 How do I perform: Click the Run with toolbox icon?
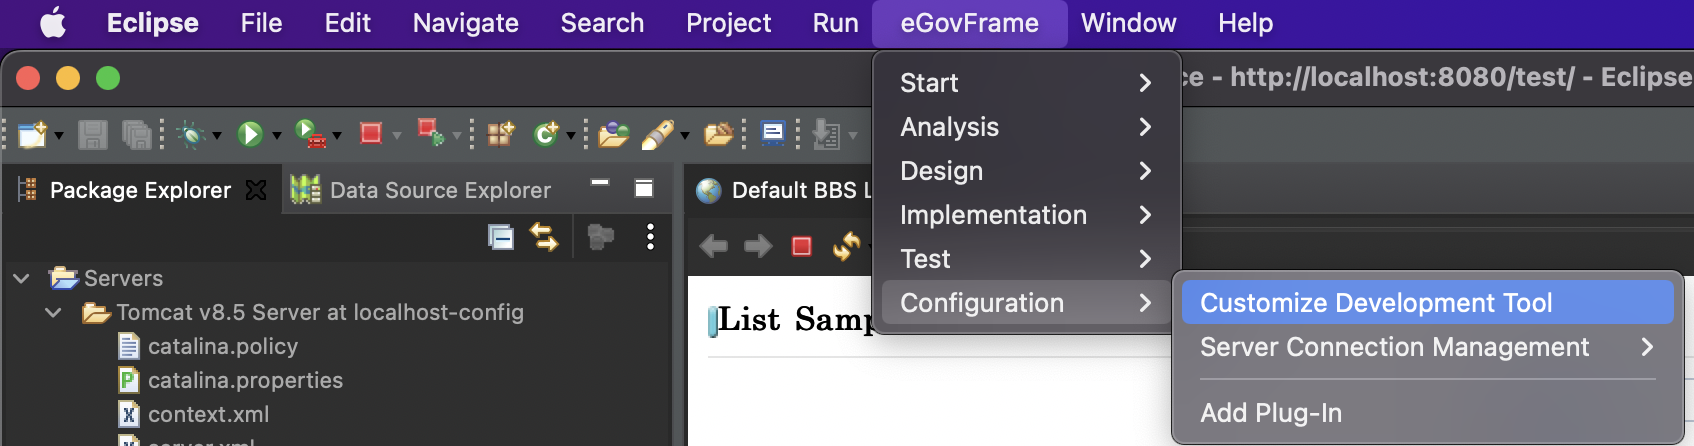point(311,134)
